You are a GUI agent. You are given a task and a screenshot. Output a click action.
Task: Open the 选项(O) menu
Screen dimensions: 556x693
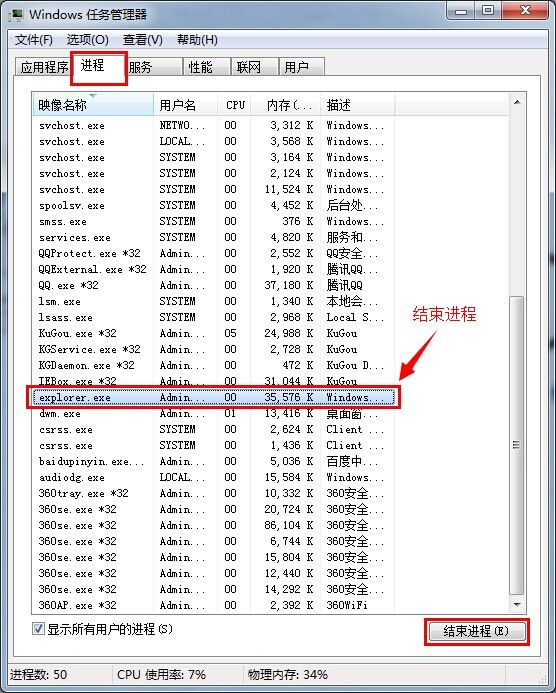88,40
